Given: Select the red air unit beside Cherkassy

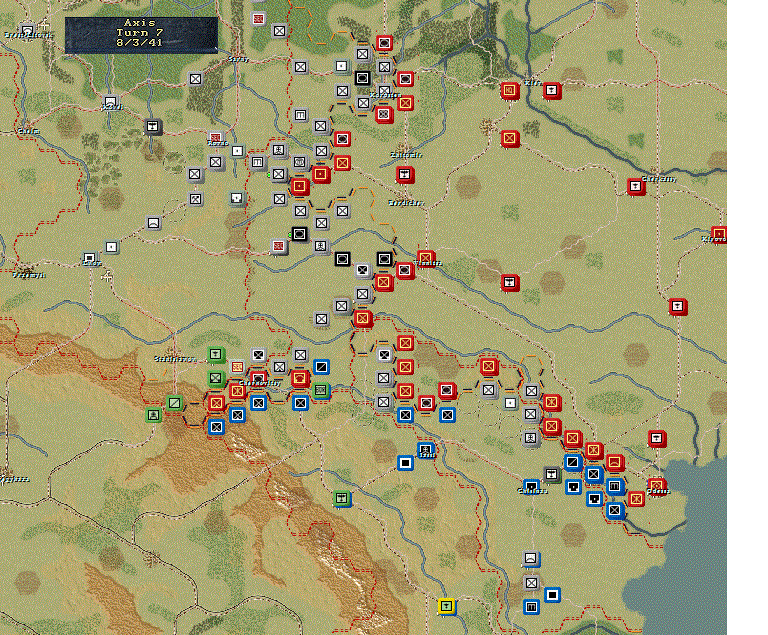Looking at the screenshot, I should pos(635,187).
